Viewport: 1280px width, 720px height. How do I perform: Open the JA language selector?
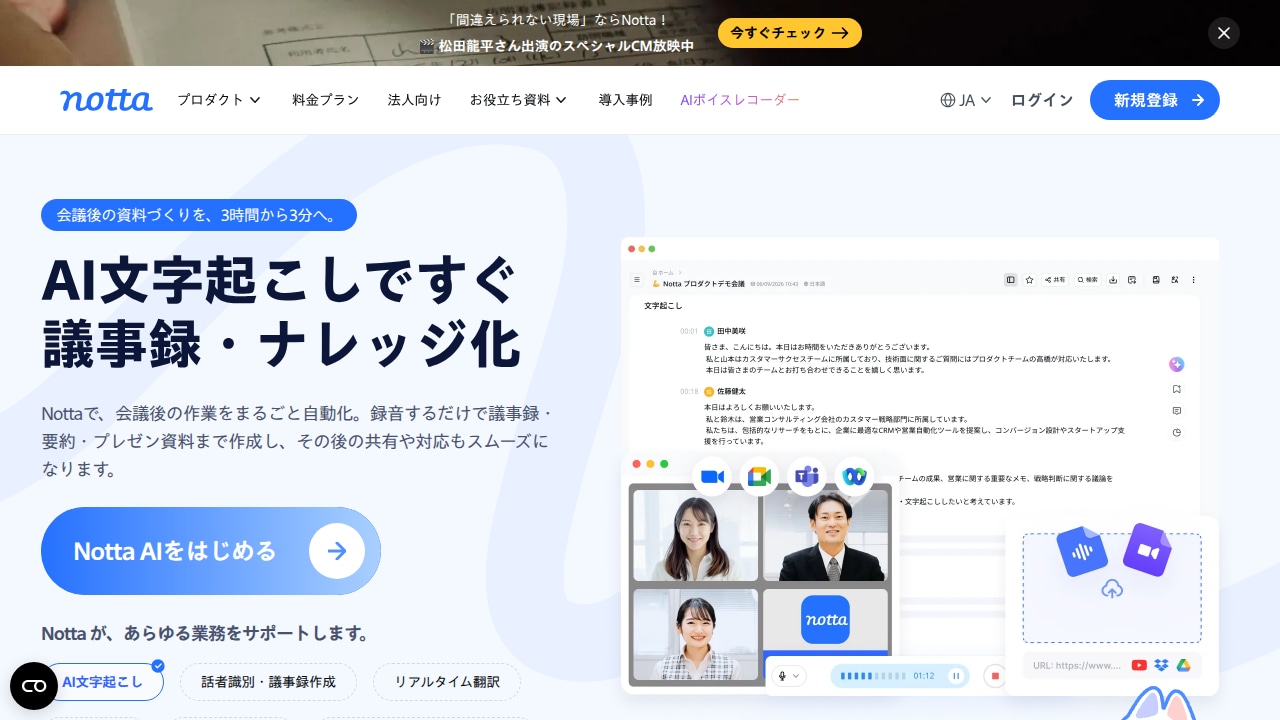(x=966, y=100)
